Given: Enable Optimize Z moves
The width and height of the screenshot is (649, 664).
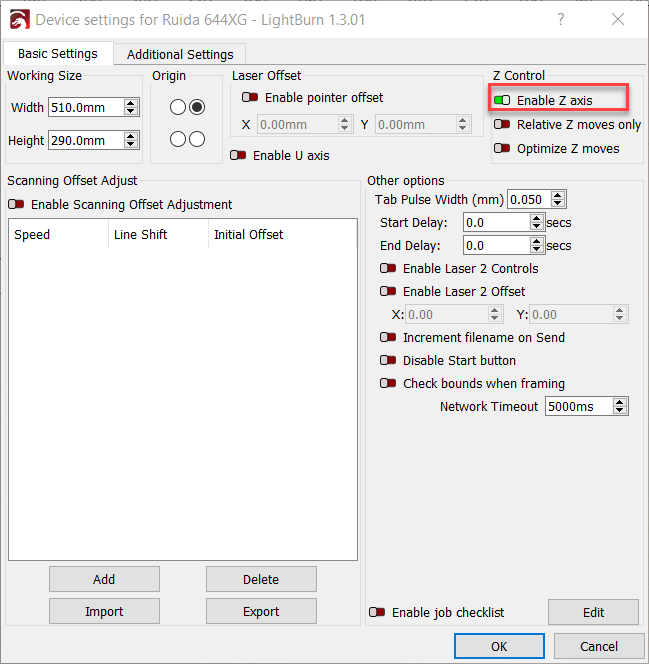Looking at the screenshot, I should pyautogui.click(x=502, y=148).
